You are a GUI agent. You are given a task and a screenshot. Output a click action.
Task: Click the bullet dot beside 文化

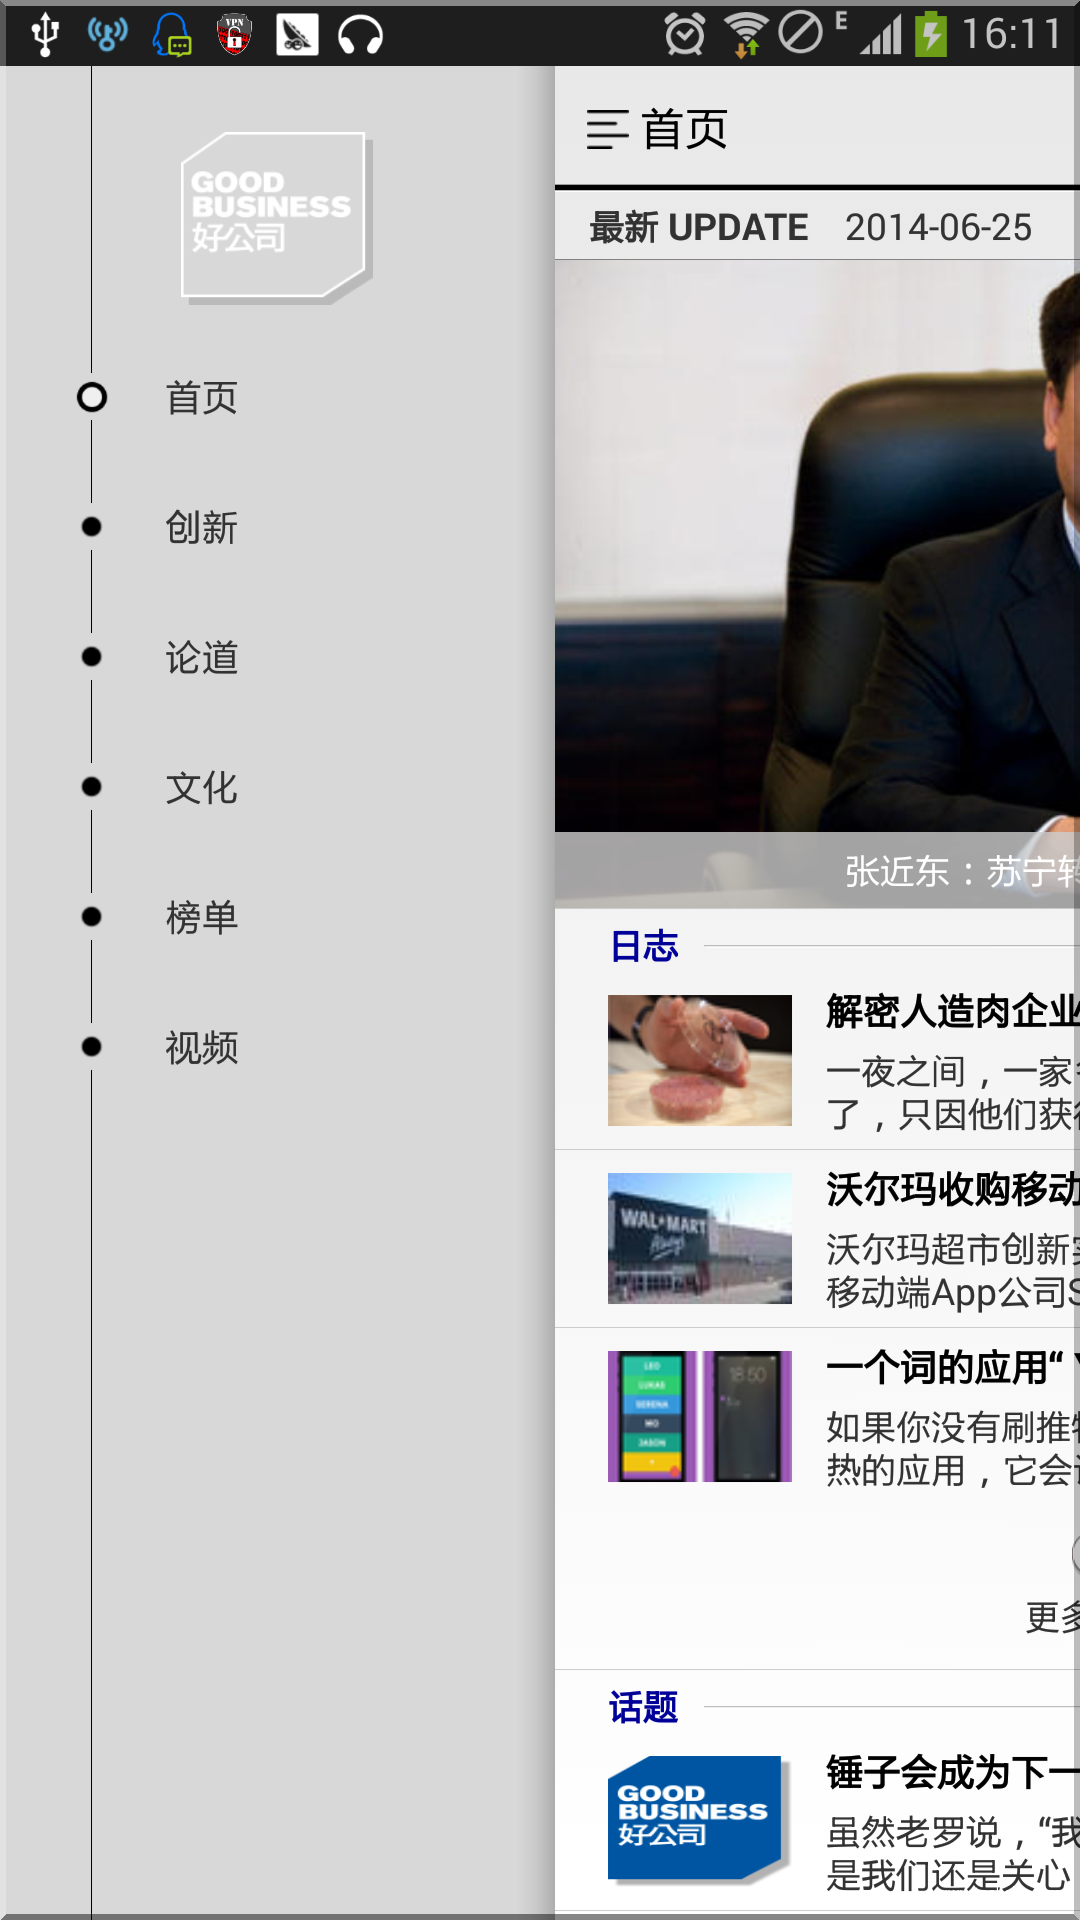tap(91, 787)
